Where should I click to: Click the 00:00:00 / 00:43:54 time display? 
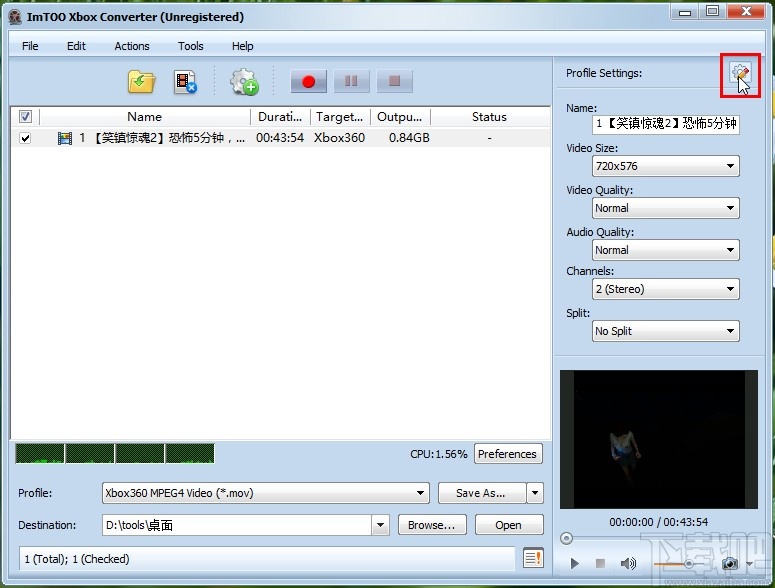tap(658, 522)
